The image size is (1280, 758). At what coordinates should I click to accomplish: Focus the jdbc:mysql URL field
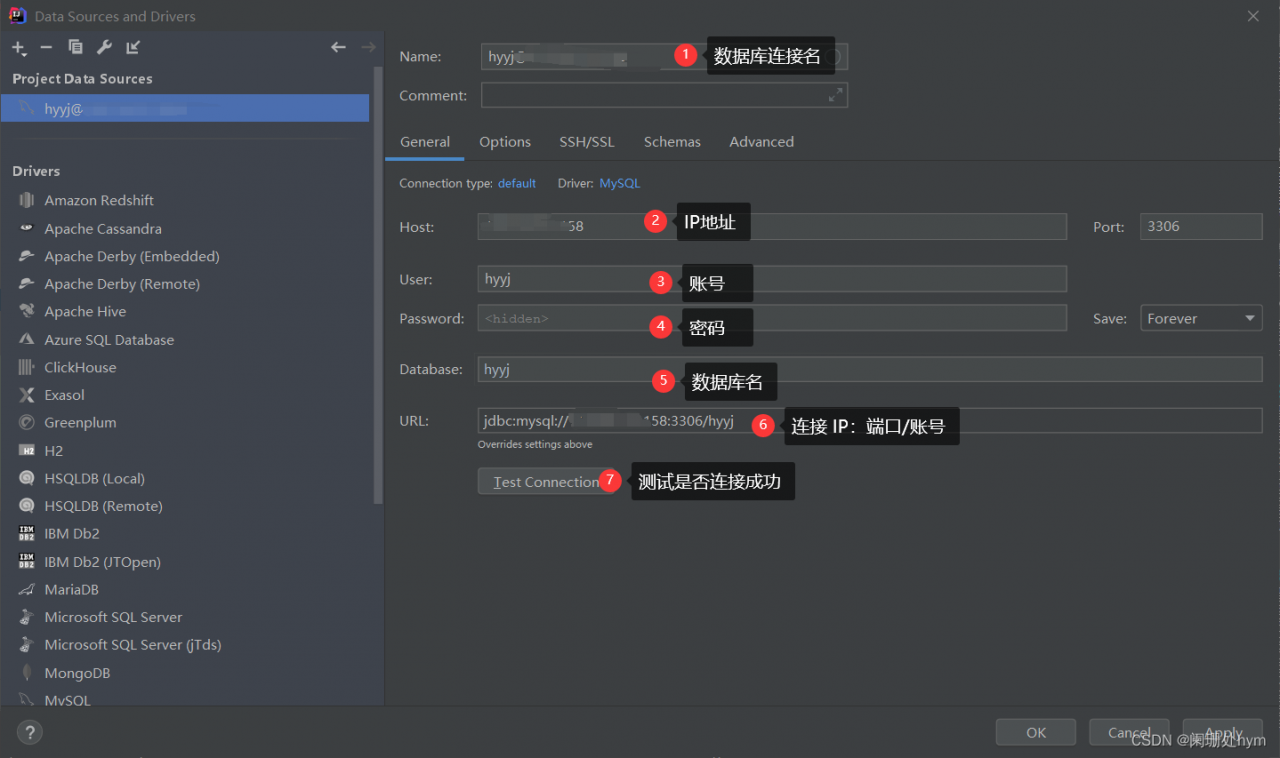click(x=870, y=421)
